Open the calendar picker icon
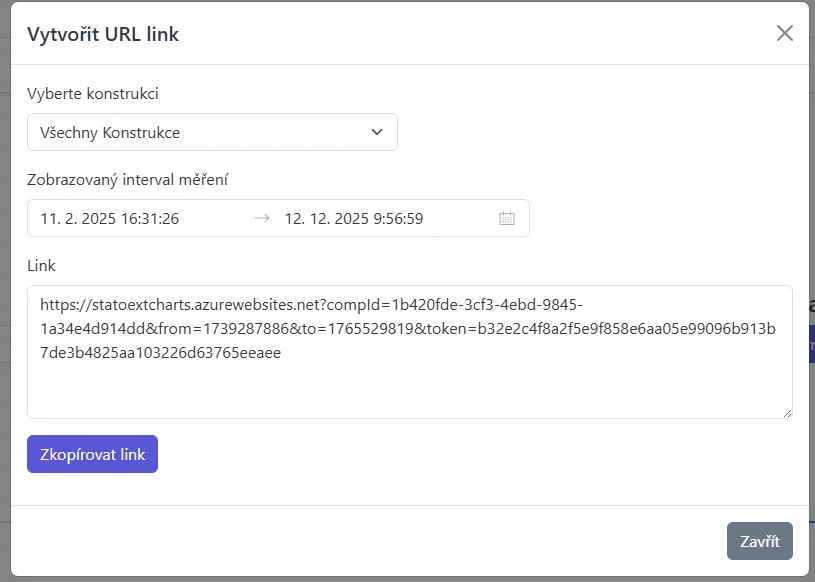 point(507,218)
